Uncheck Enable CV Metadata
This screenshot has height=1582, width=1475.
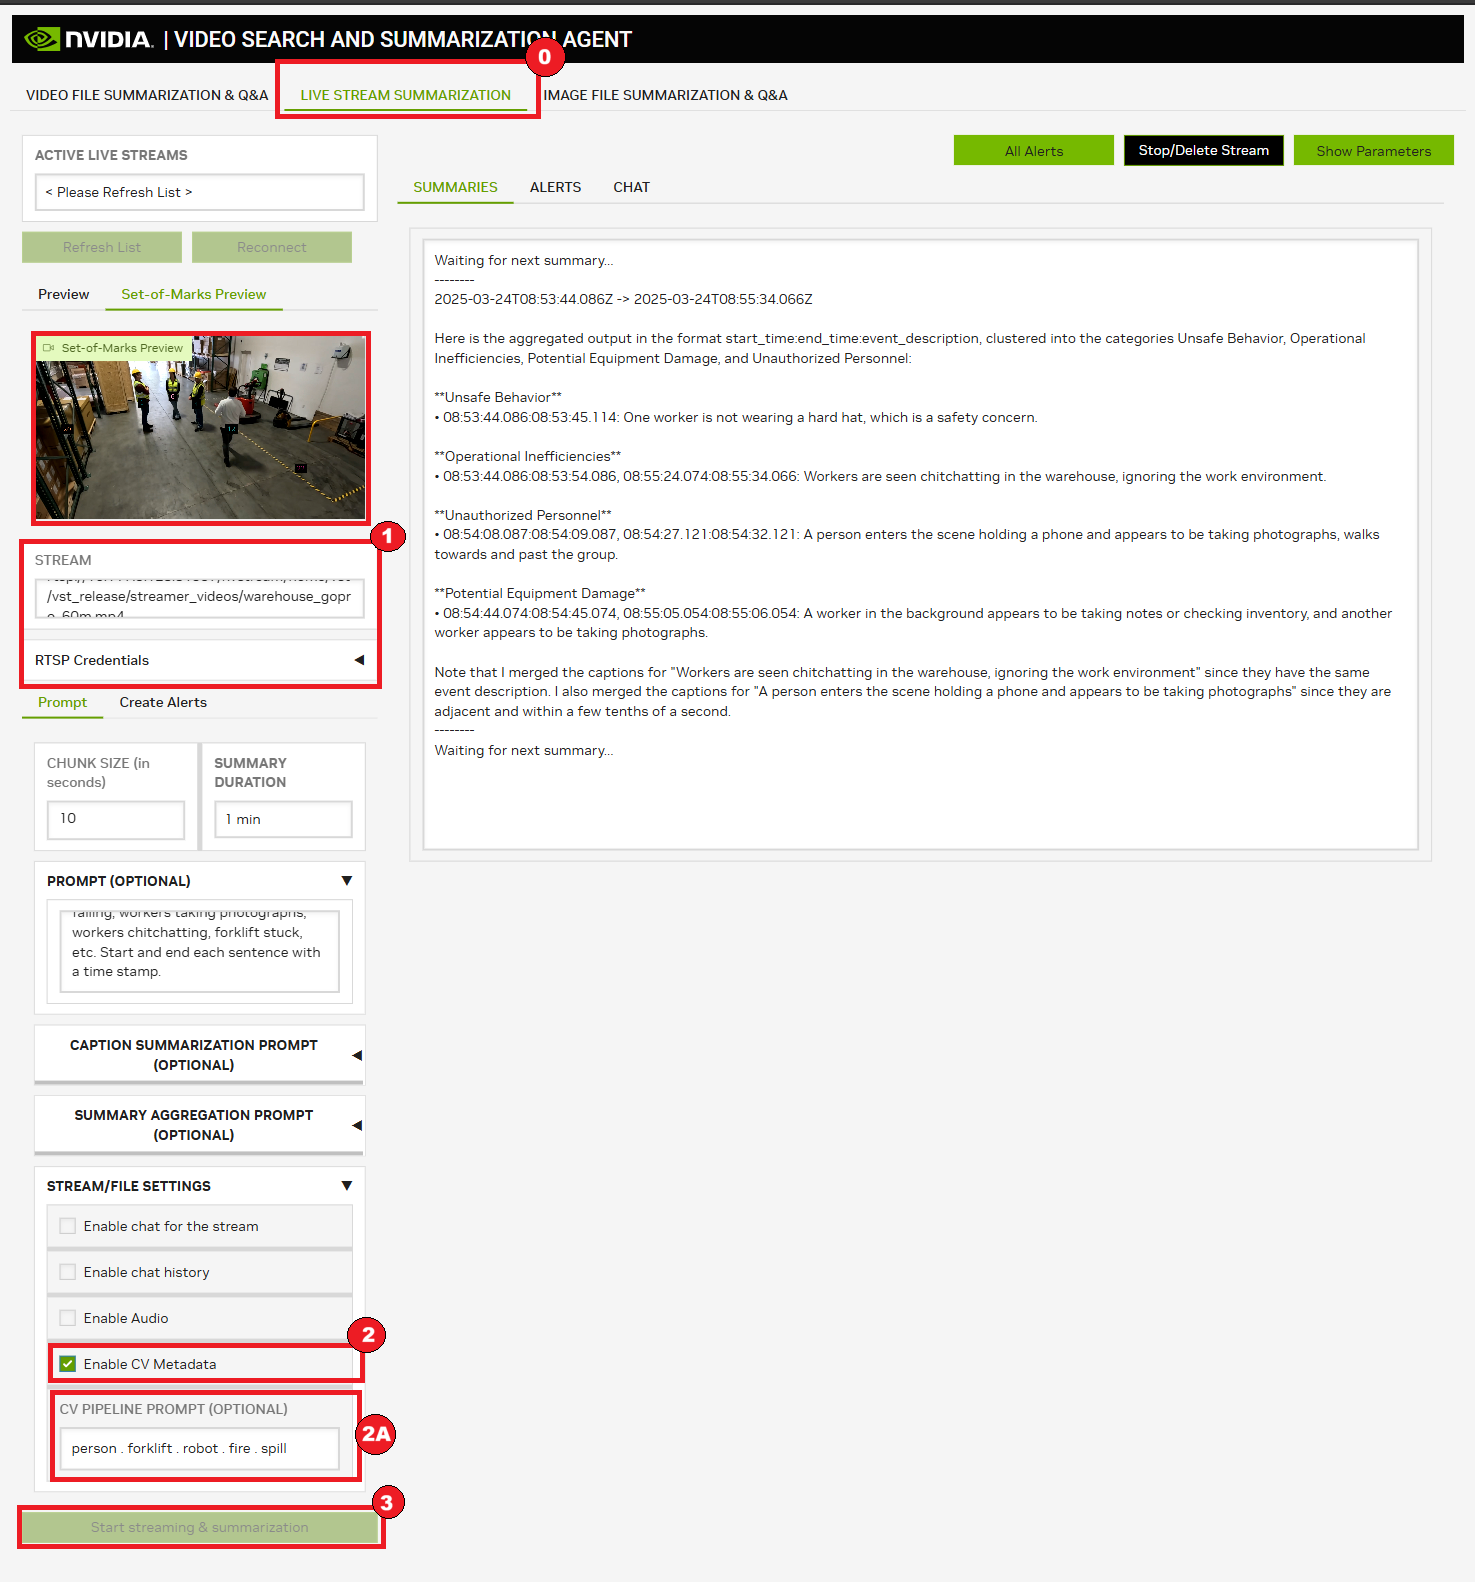point(68,1364)
